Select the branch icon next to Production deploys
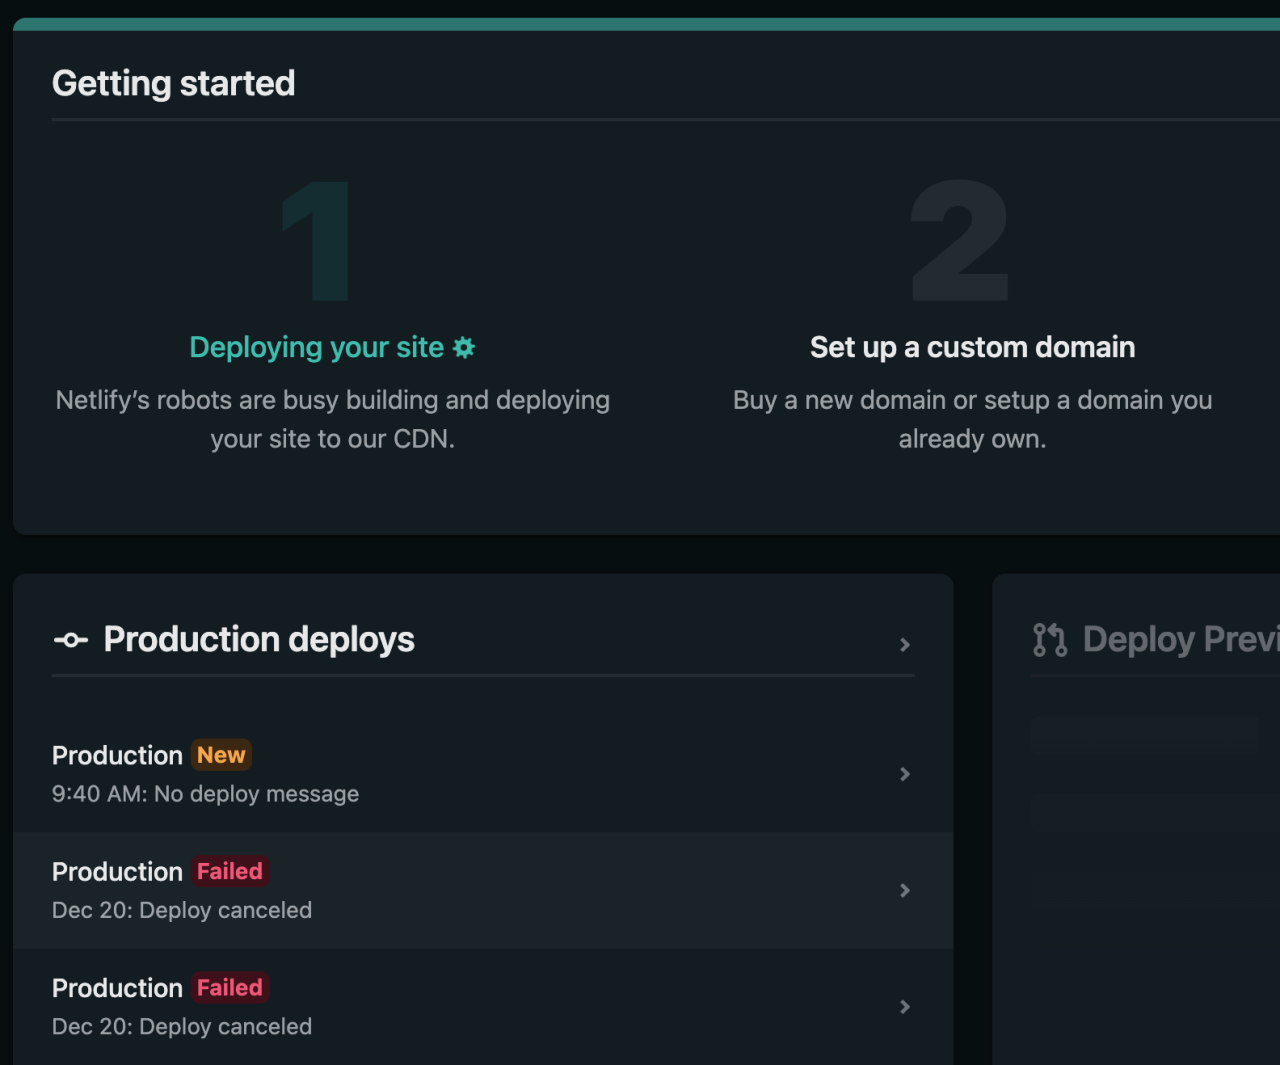Screen dimensions: 1280x1065 coord(71,640)
